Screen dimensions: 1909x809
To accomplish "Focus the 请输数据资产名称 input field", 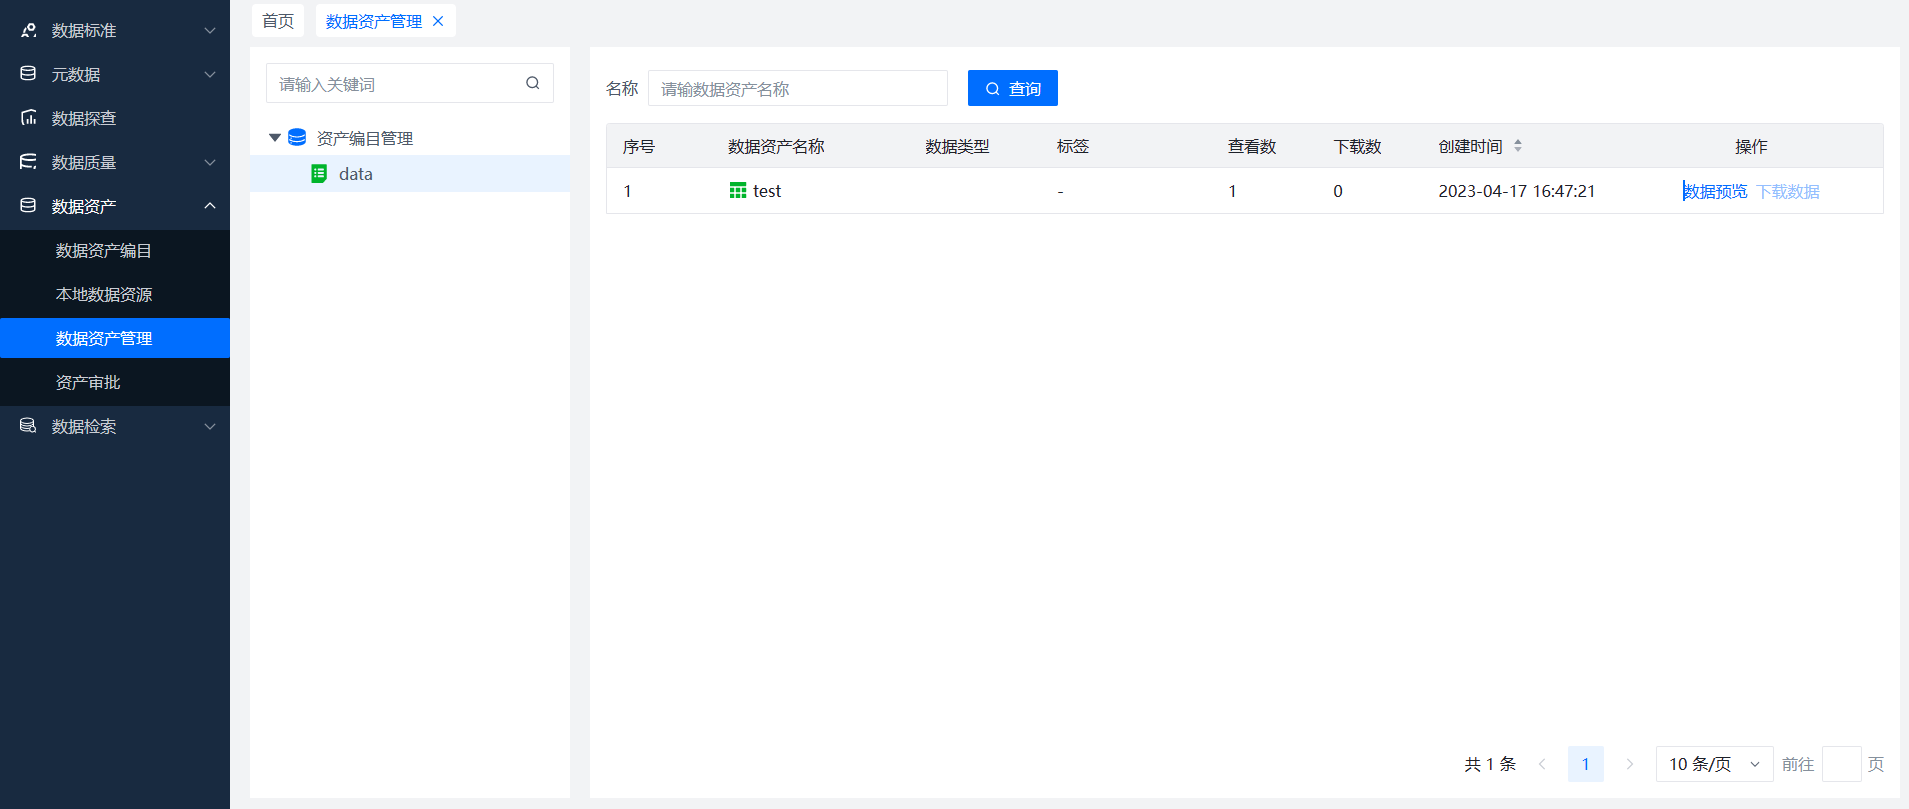I will [798, 88].
